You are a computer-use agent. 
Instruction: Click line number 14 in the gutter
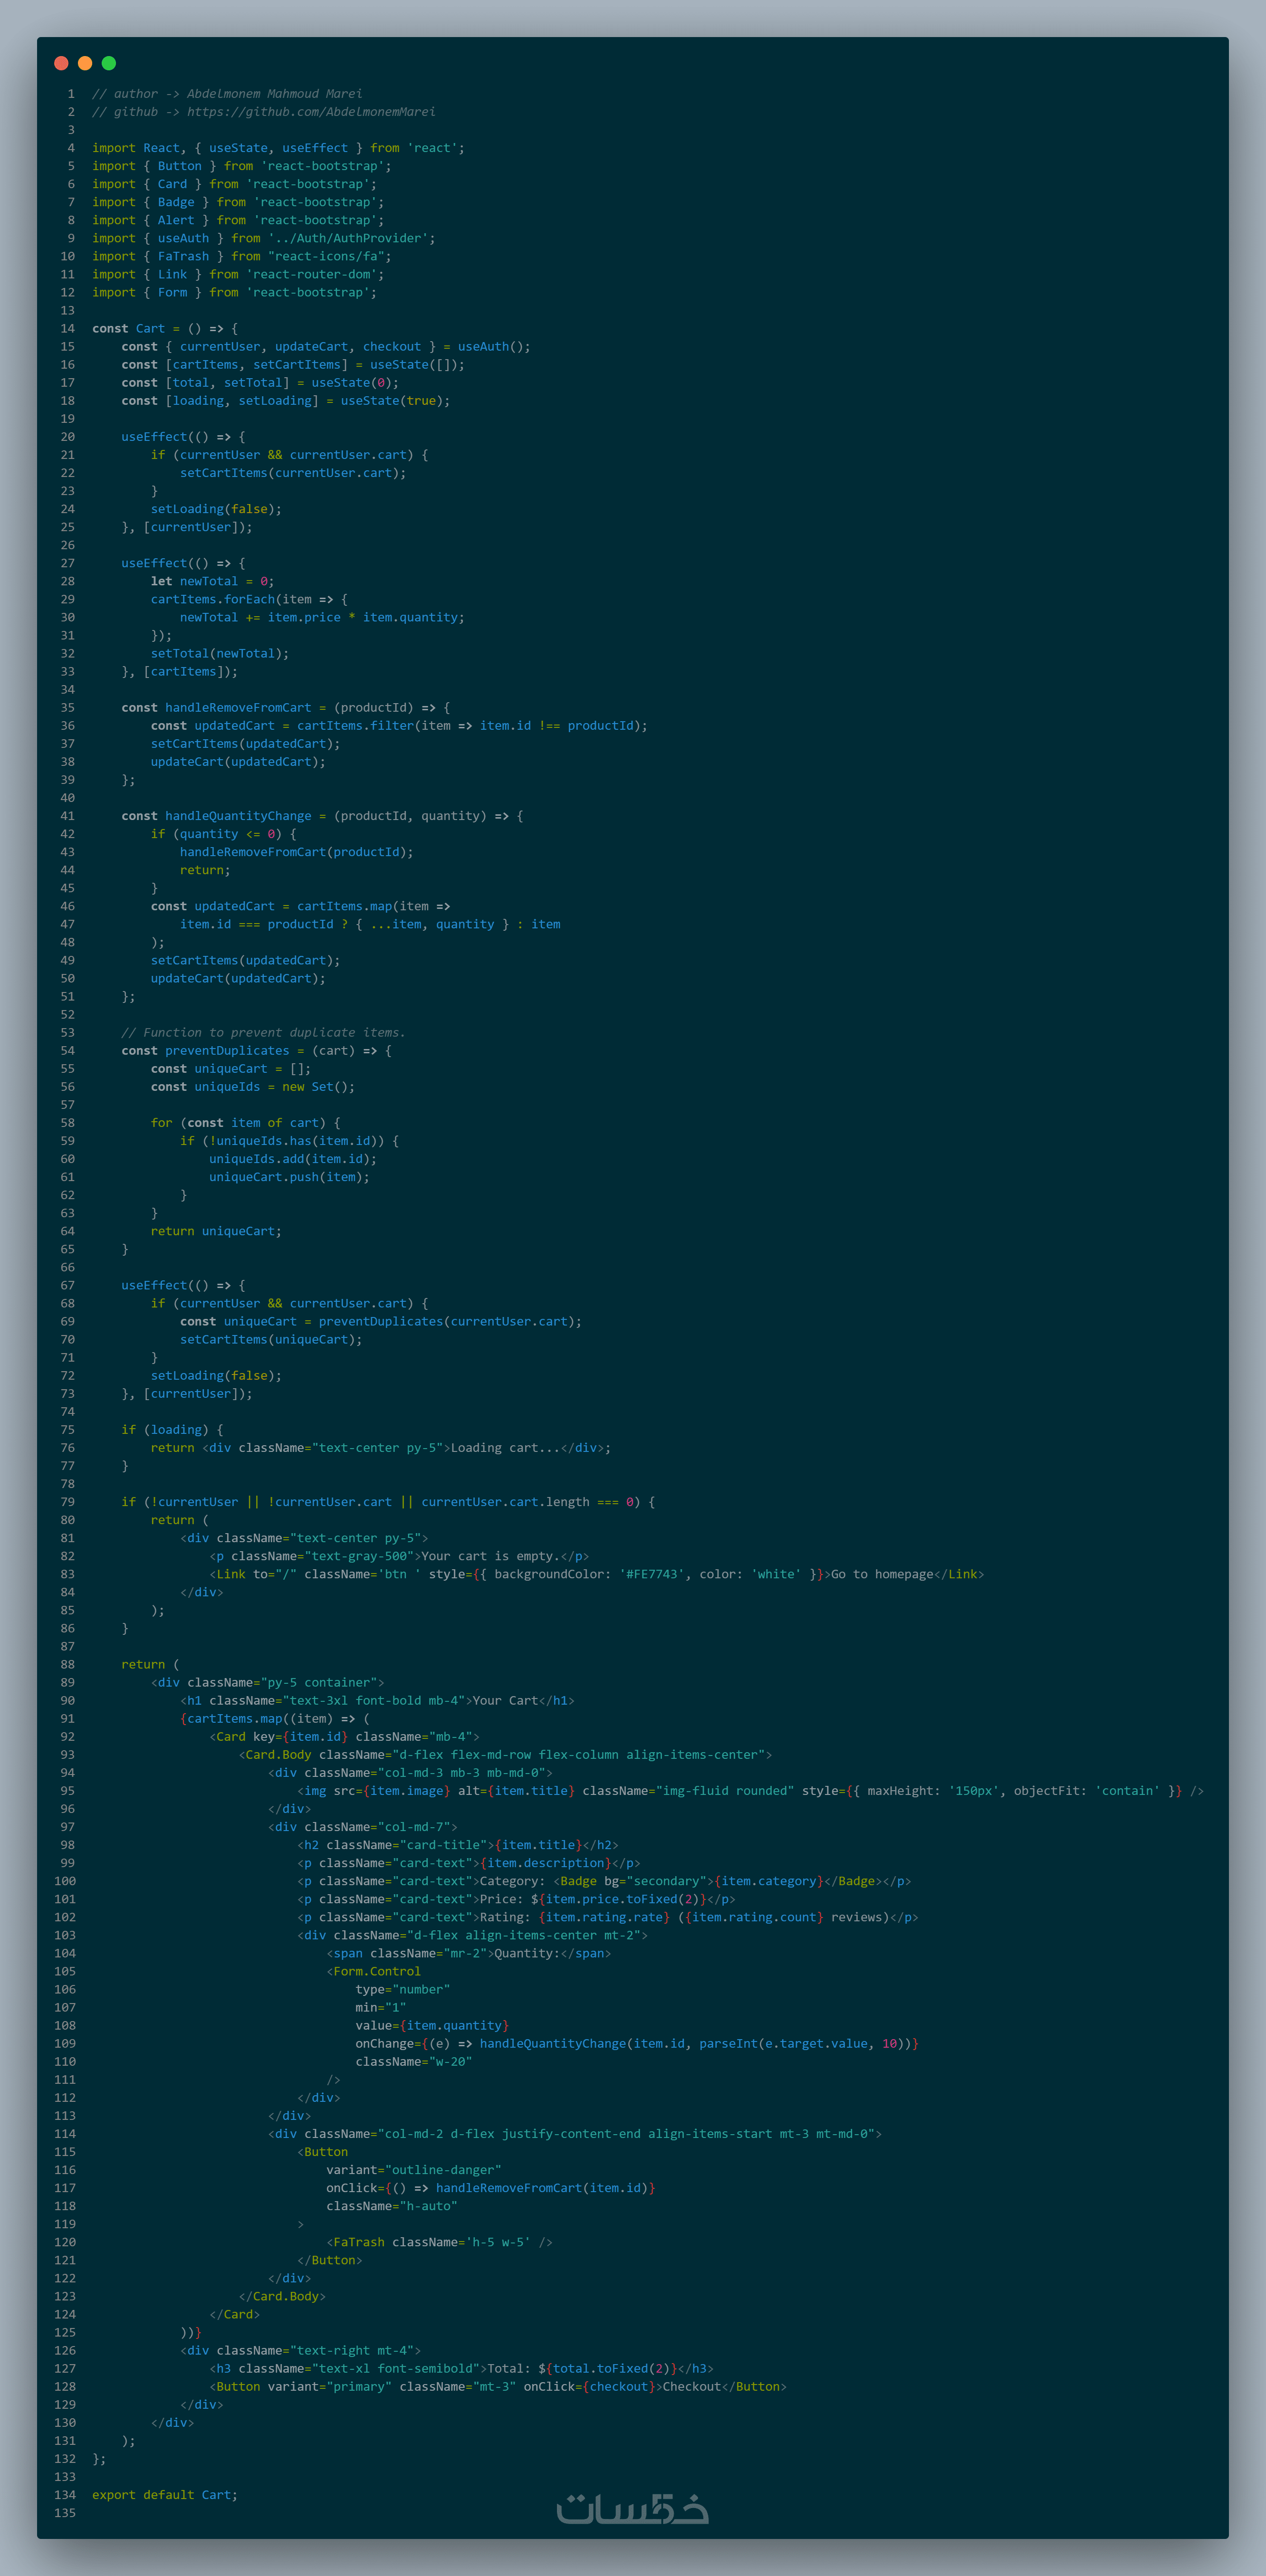[67, 328]
